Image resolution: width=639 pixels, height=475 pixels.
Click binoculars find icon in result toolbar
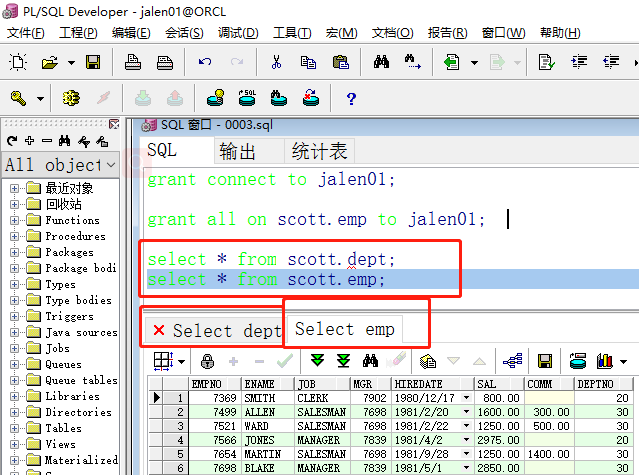tap(370, 361)
